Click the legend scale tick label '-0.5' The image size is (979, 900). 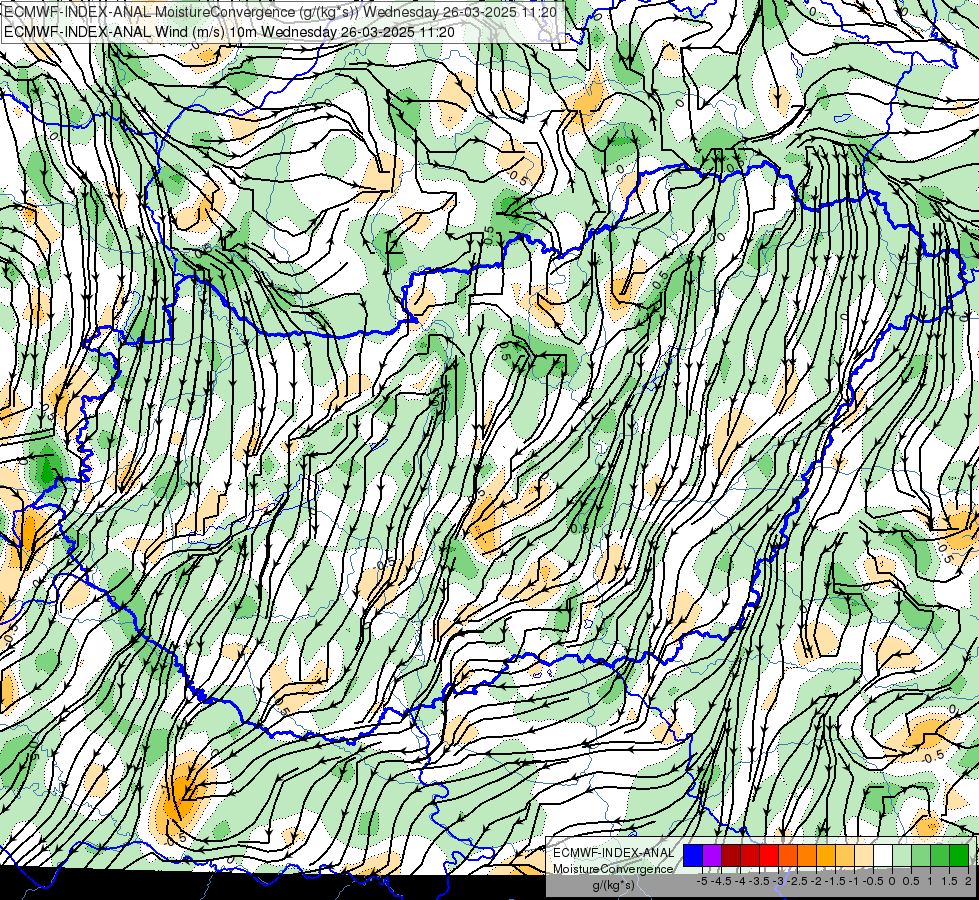tap(873, 881)
